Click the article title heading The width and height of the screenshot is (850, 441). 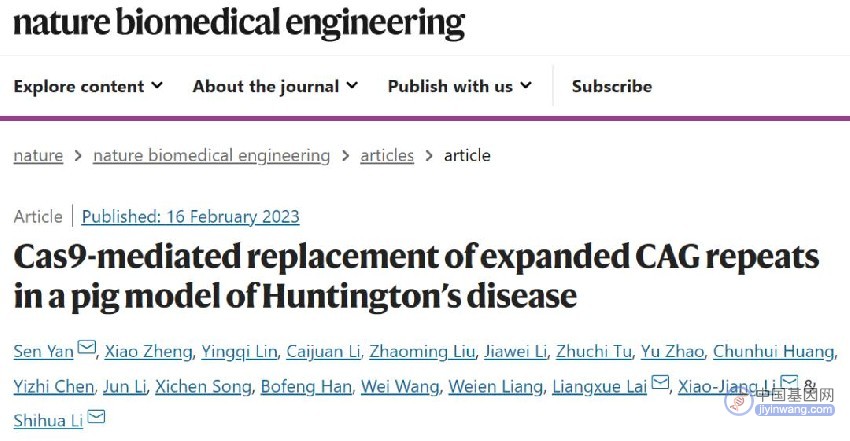click(416, 276)
